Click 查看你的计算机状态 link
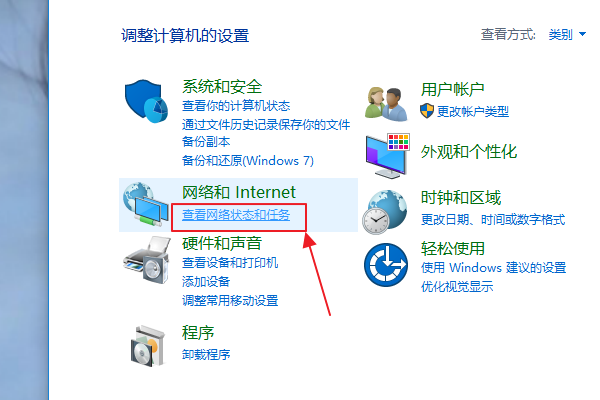The image size is (600, 400). (236, 106)
